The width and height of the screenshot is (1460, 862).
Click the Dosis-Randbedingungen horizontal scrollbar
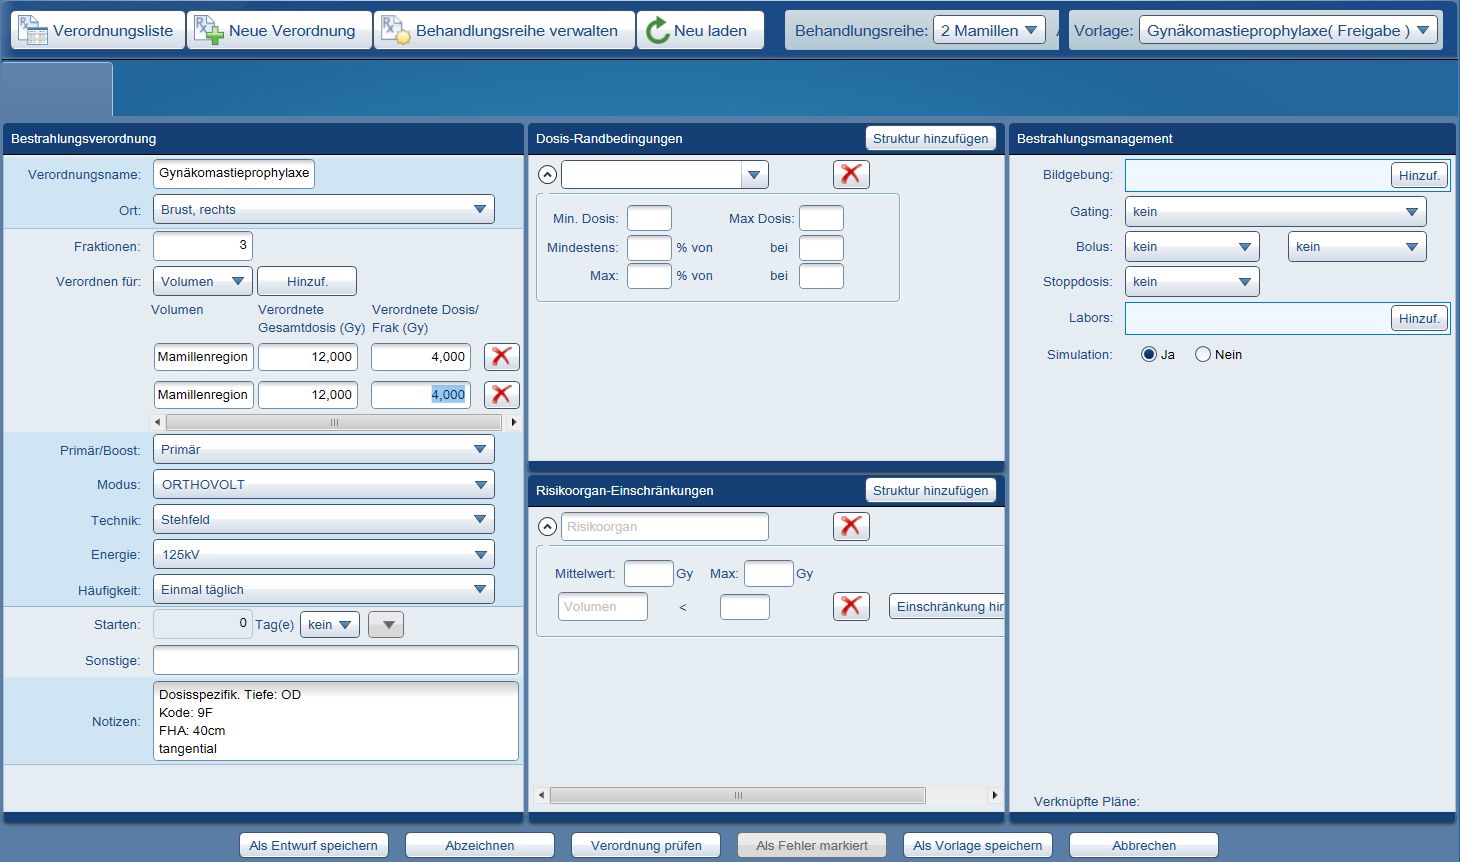[x=737, y=796]
